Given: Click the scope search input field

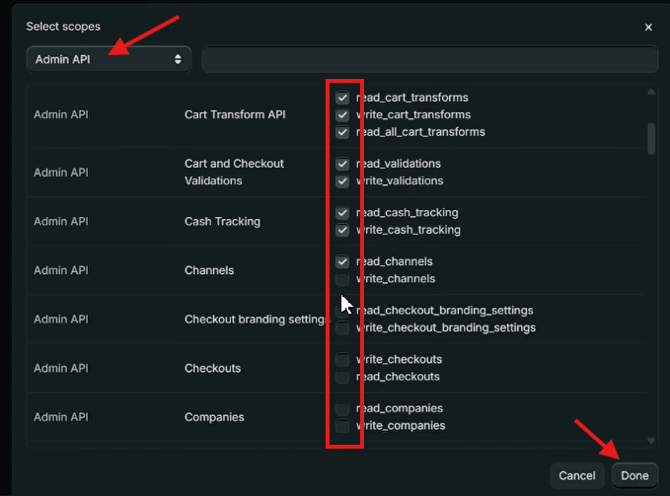Looking at the screenshot, I should [428, 59].
